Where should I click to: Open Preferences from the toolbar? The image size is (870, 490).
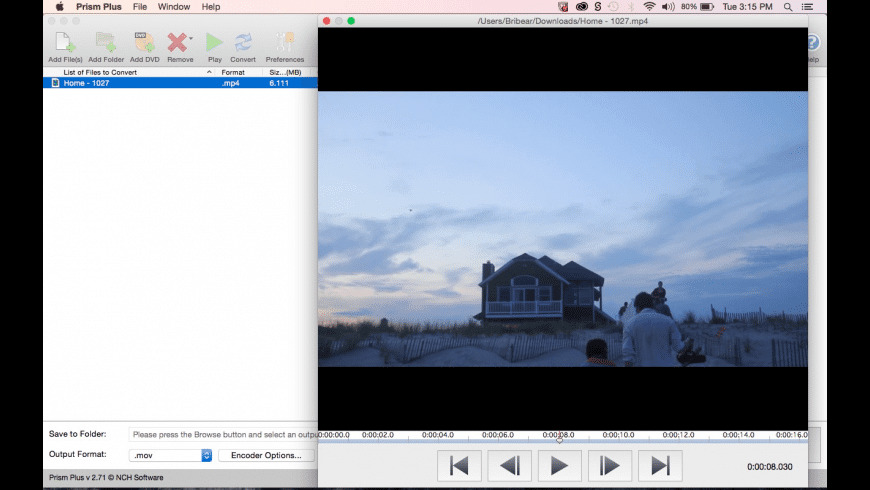(x=284, y=43)
